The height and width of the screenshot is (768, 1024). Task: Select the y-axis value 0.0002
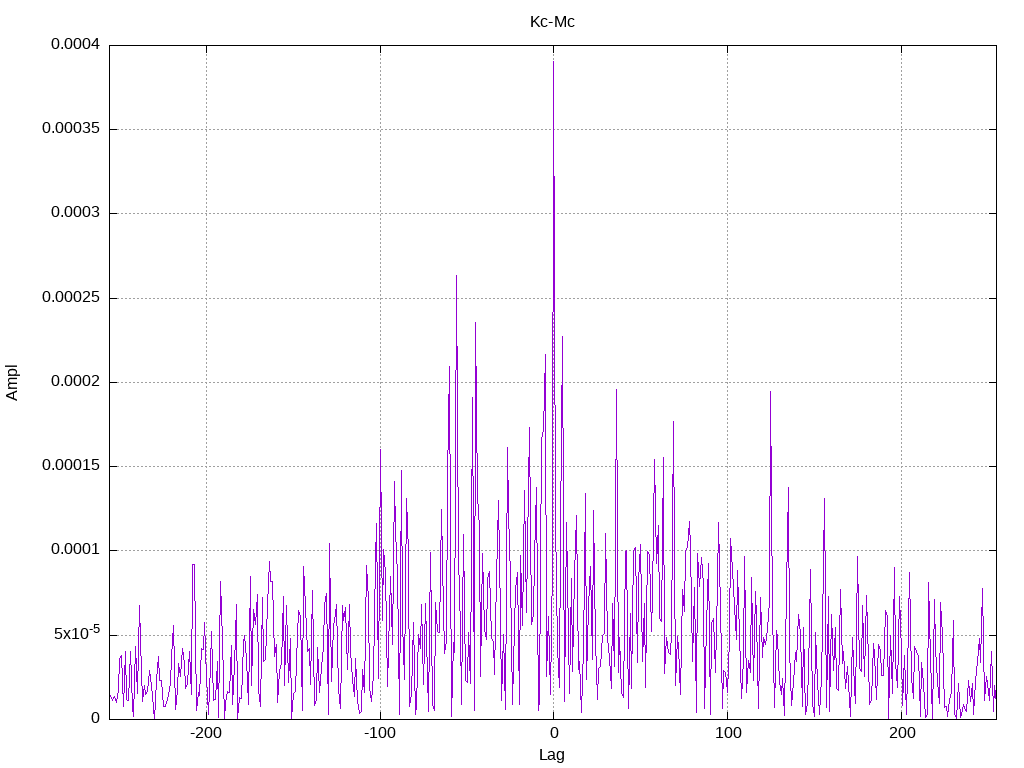(x=76, y=382)
